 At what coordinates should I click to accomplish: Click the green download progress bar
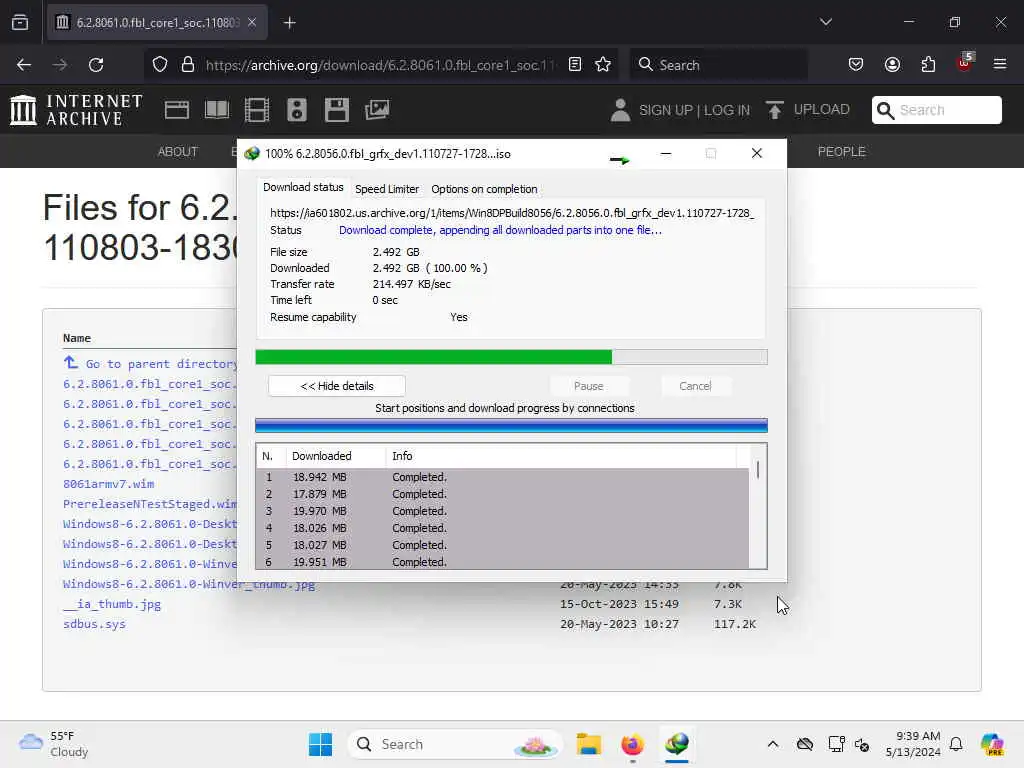[x=511, y=357]
